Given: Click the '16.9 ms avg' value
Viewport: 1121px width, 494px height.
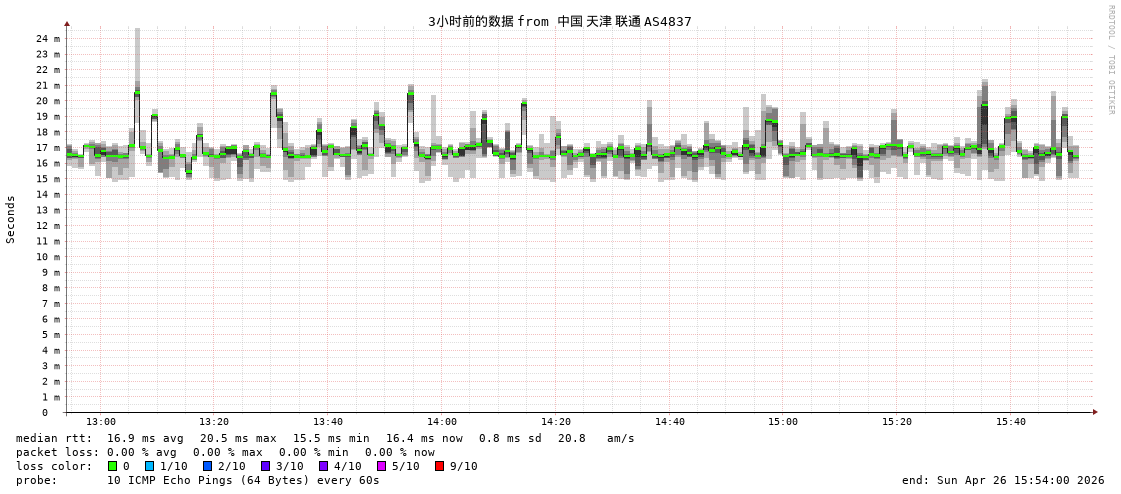Looking at the screenshot, I should pyautogui.click(x=145, y=438).
